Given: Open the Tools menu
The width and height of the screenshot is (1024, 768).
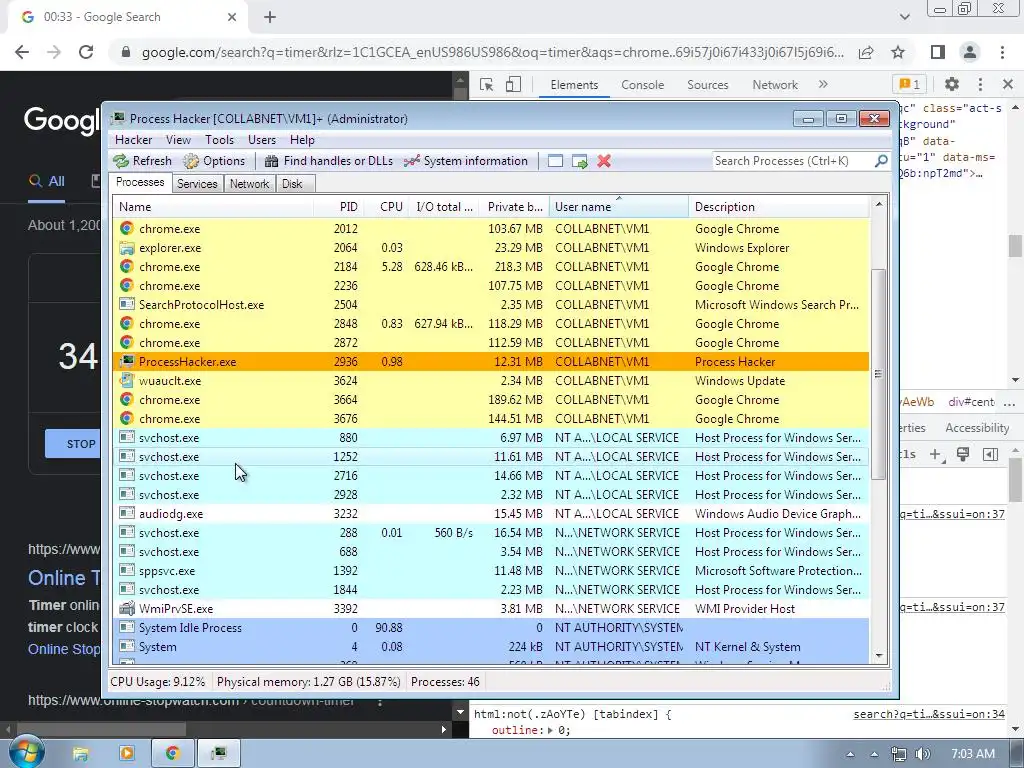Looking at the screenshot, I should 219,140.
